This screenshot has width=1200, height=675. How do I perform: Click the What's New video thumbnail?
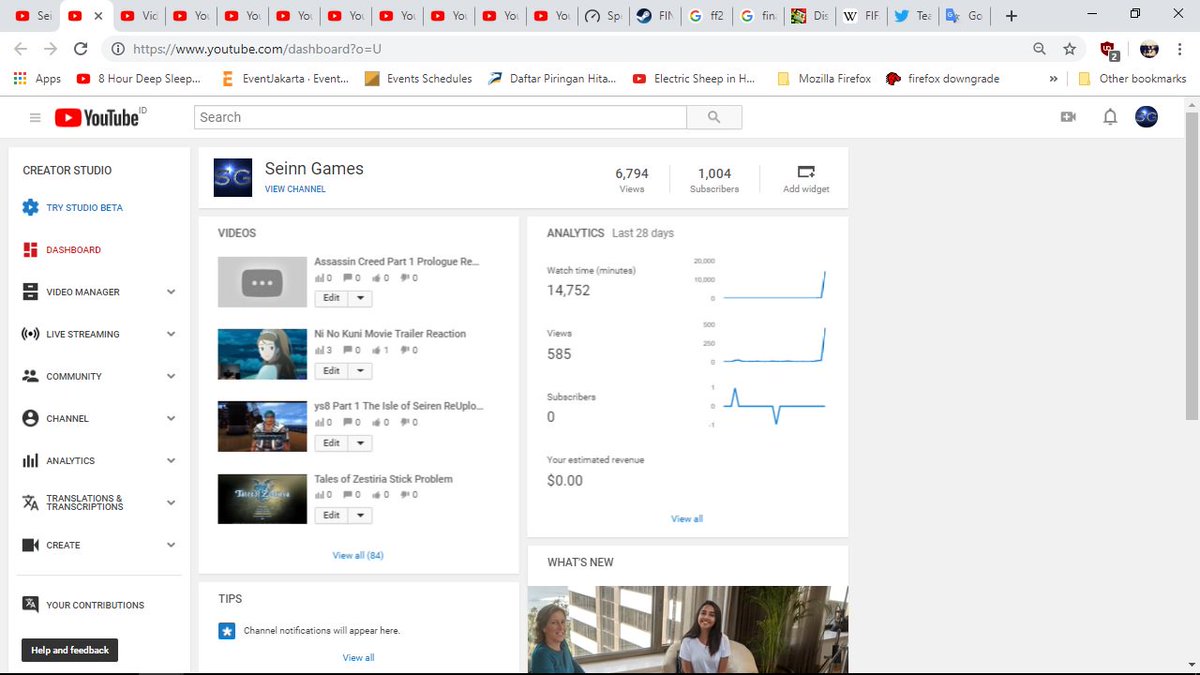coord(687,630)
